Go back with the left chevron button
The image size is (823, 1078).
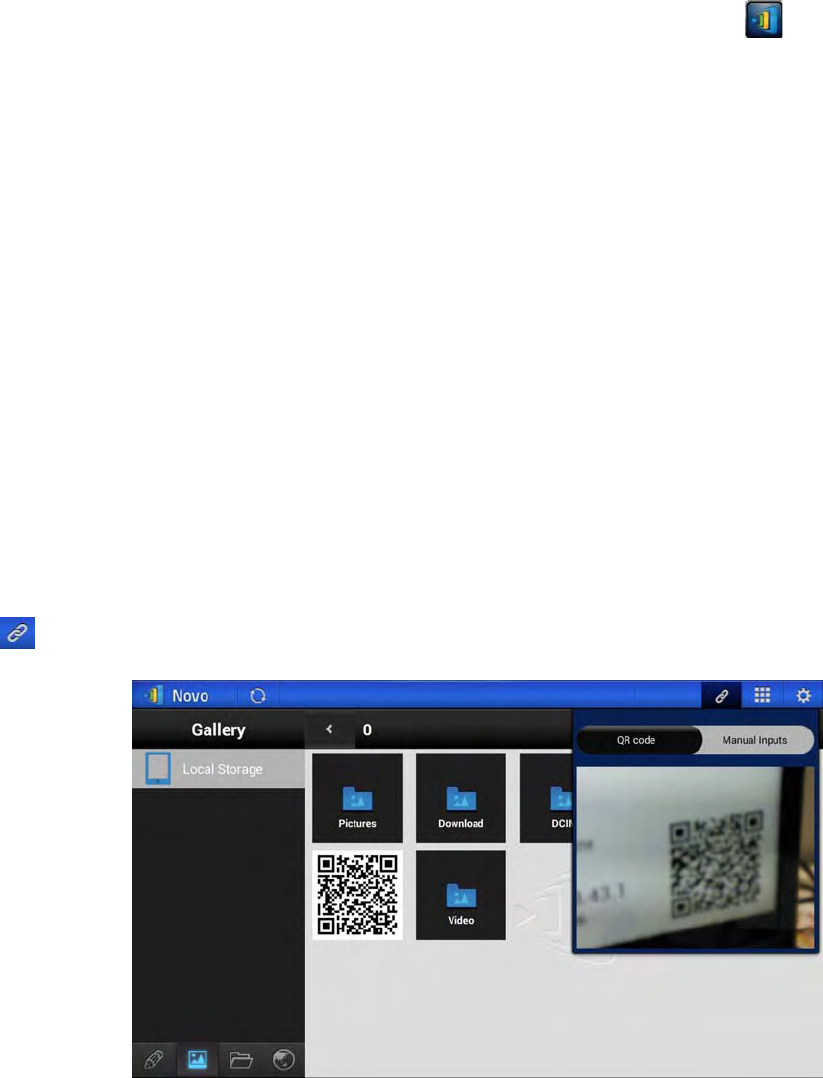tap(329, 729)
